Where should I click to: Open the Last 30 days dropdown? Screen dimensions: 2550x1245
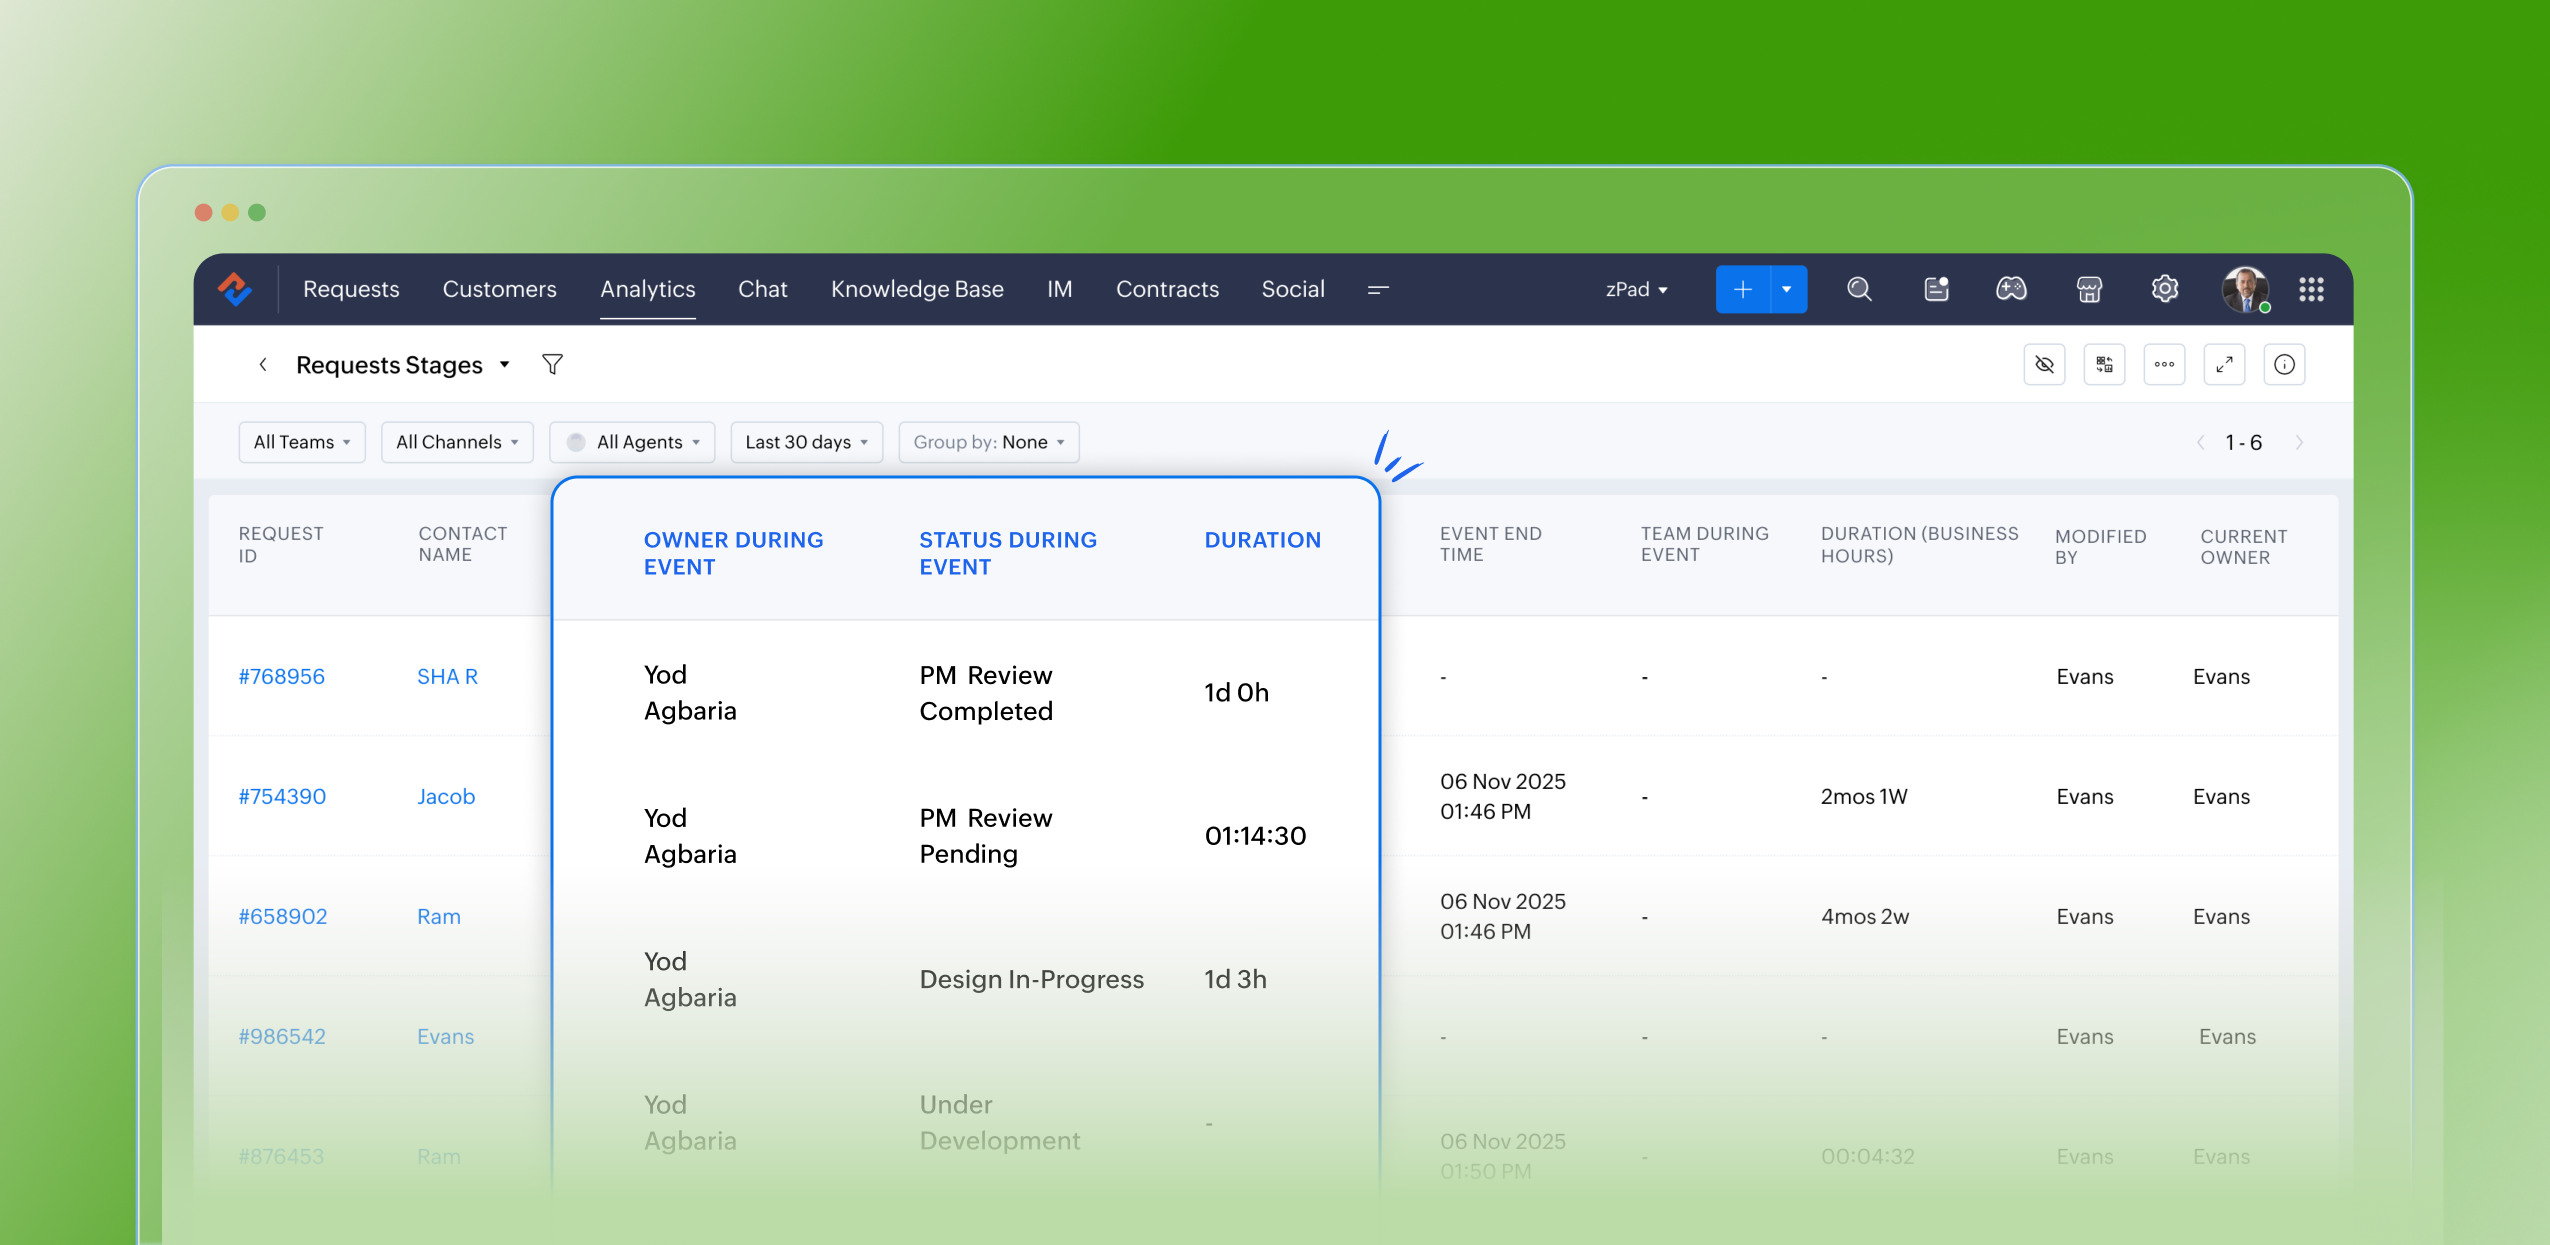(806, 442)
